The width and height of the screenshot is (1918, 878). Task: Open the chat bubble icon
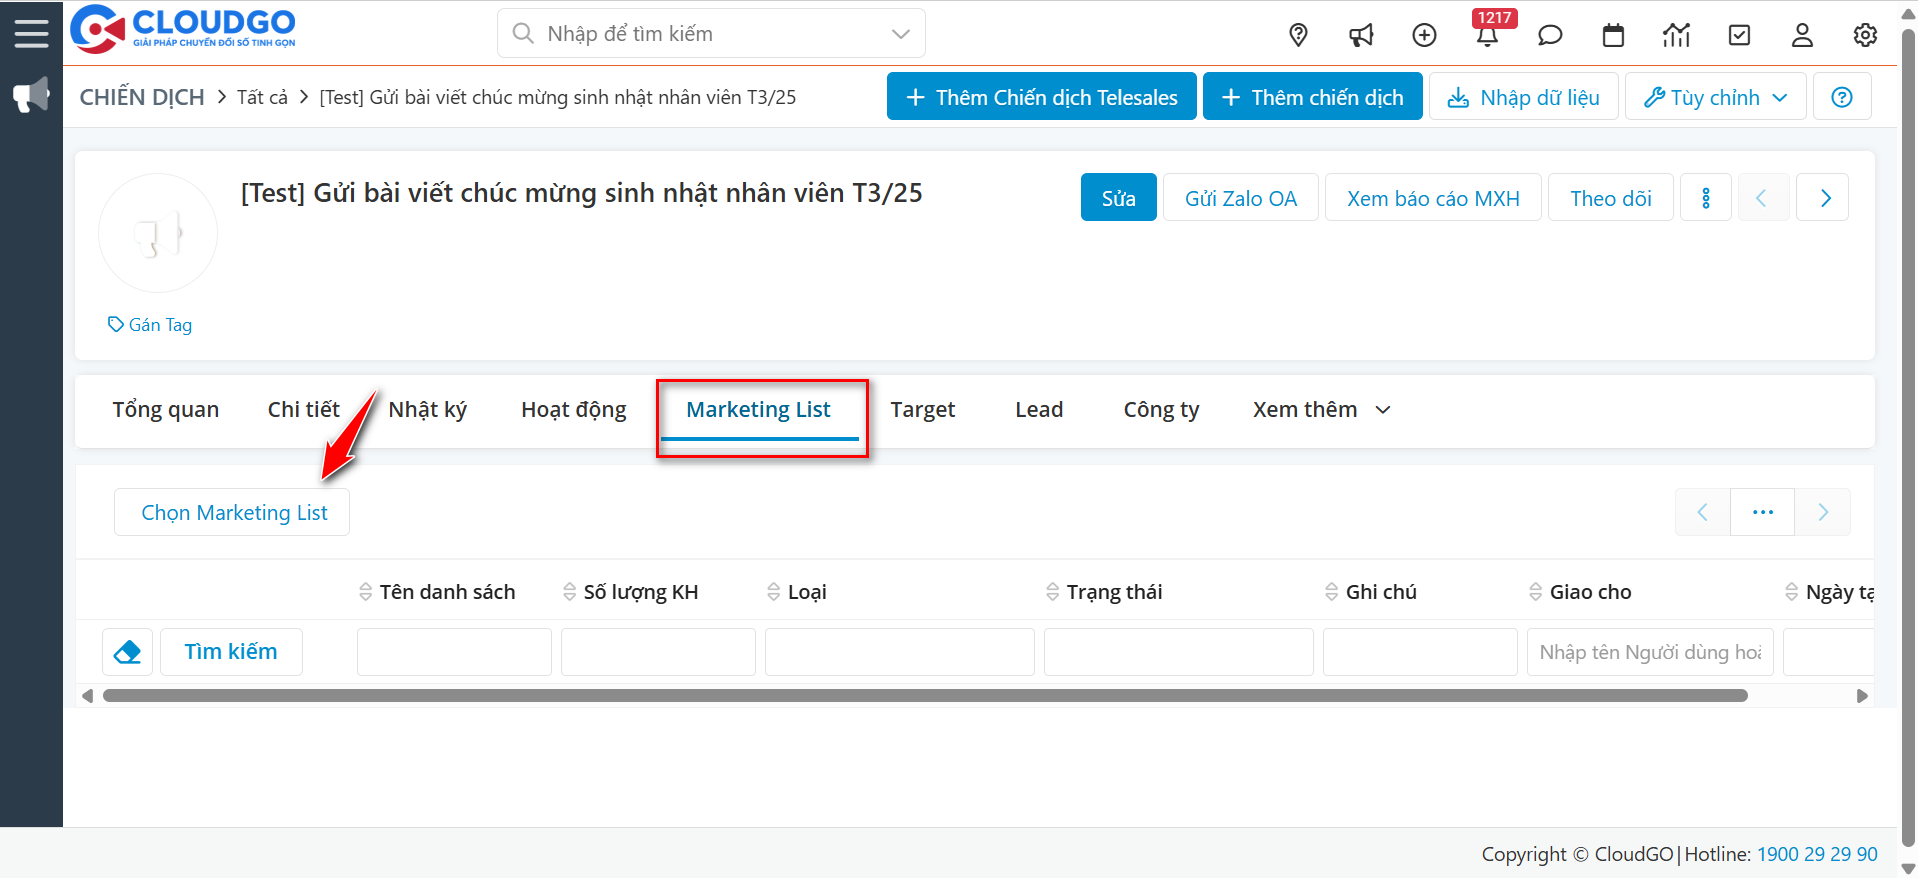click(1550, 35)
